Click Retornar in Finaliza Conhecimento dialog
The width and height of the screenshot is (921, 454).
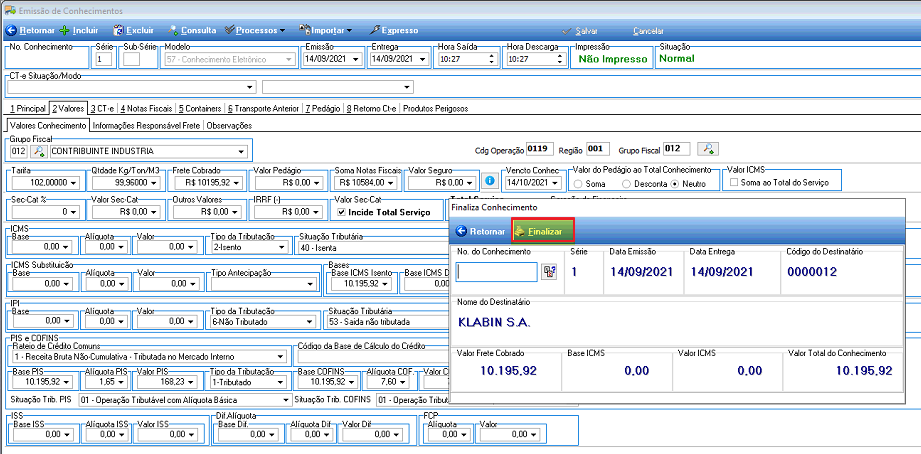[480, 231]
